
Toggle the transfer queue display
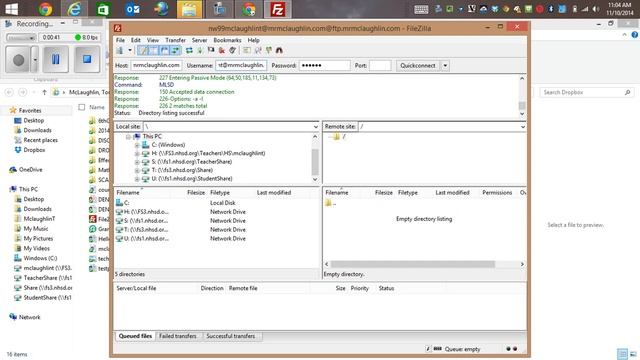pos(175,51)
